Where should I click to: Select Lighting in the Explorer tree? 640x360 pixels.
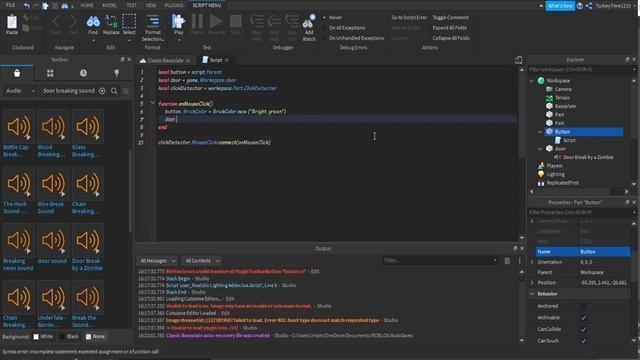click(x=555, y=174)
